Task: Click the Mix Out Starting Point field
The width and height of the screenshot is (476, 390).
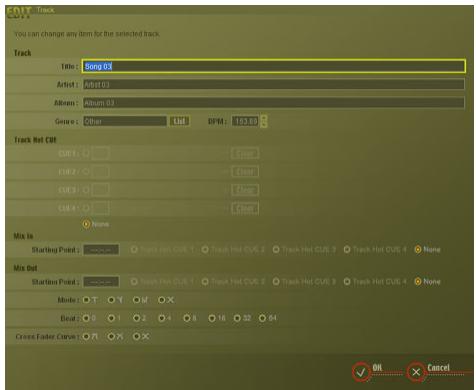Action: pos(101,282)
